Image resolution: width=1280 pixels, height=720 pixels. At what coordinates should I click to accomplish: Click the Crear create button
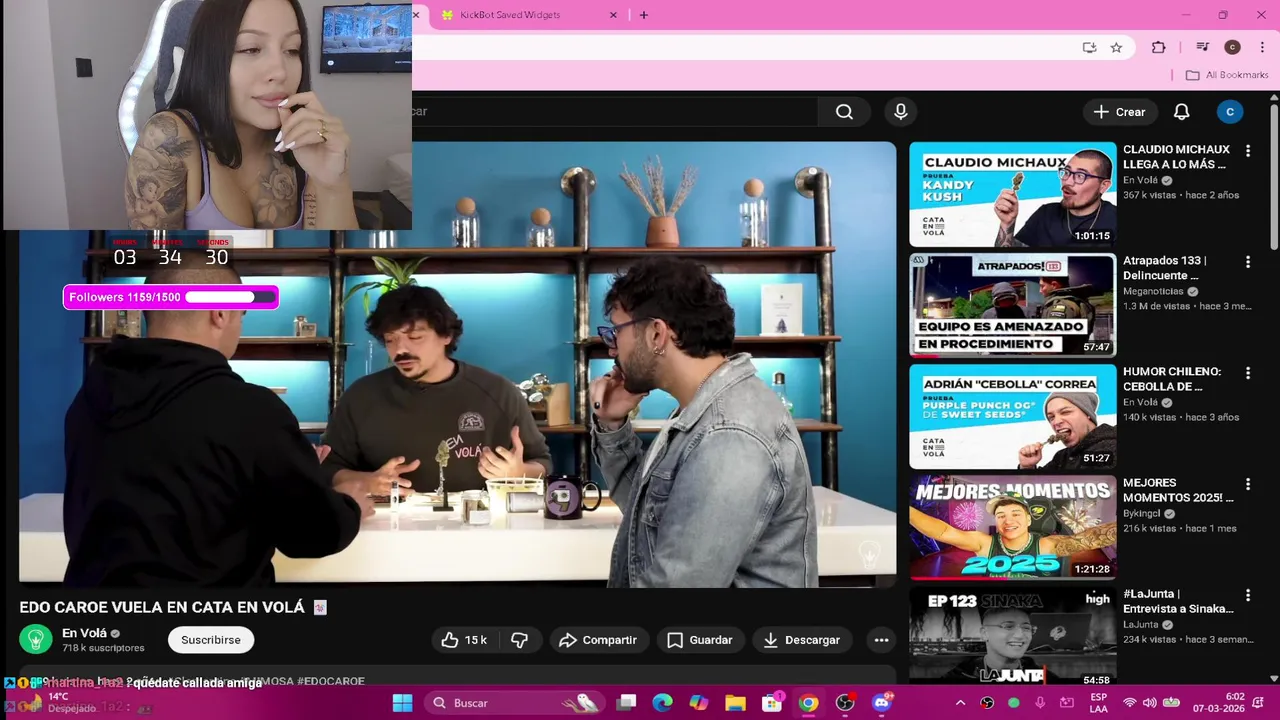pyautogui.click(x=1119, y=112)
